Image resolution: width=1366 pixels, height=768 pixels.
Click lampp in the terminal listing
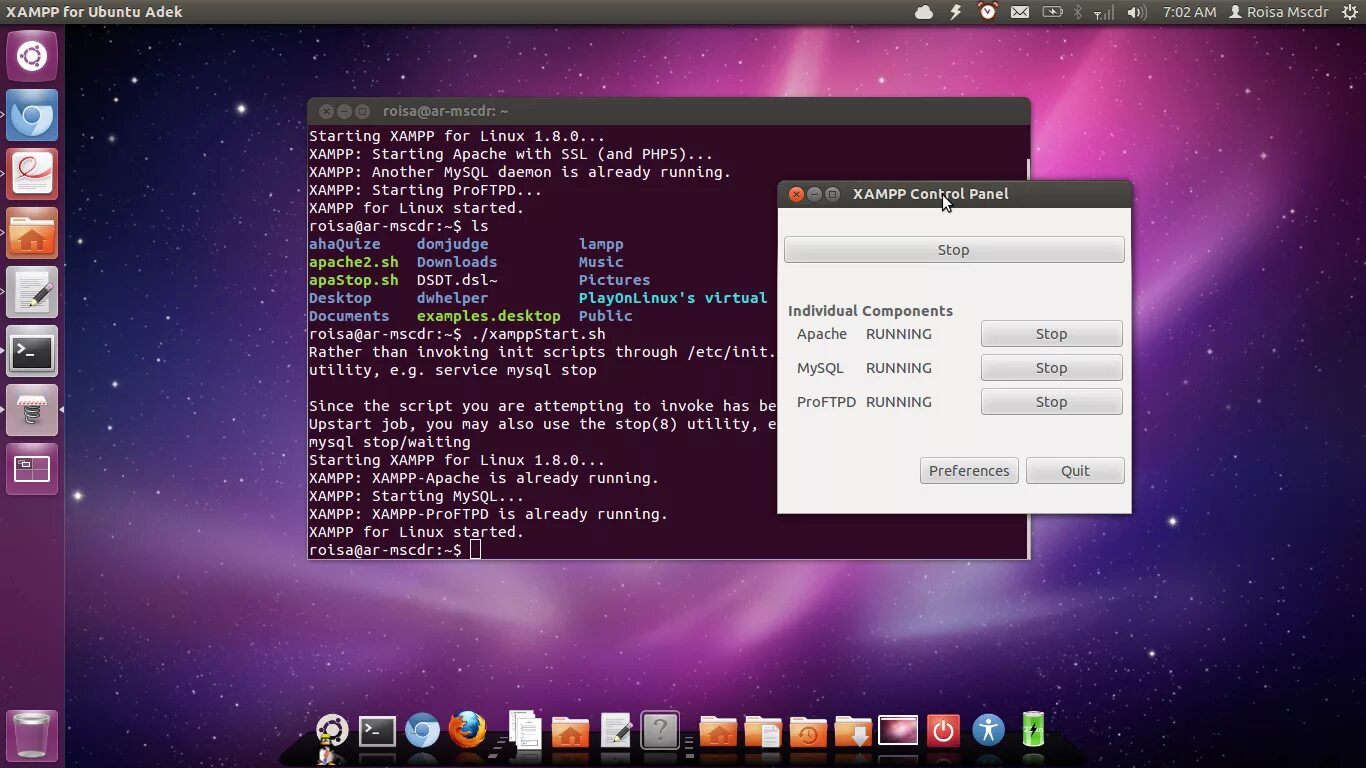[601, 244]
